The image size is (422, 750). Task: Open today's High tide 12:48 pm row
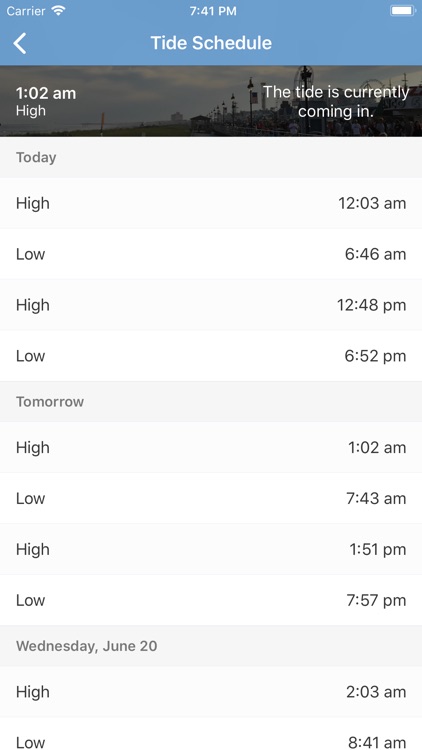pos(211,305)
